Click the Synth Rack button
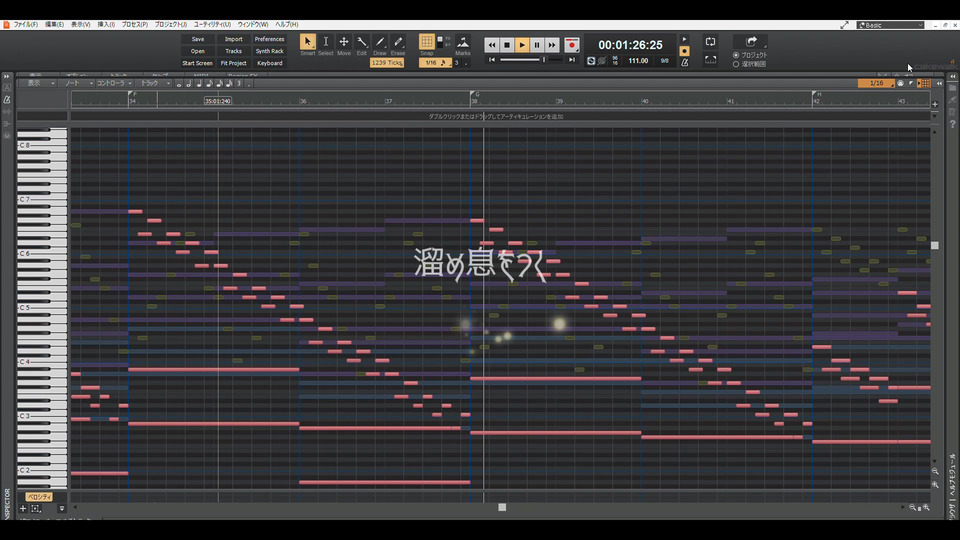This screenshot has height=540, width=960. click(269, 51)
